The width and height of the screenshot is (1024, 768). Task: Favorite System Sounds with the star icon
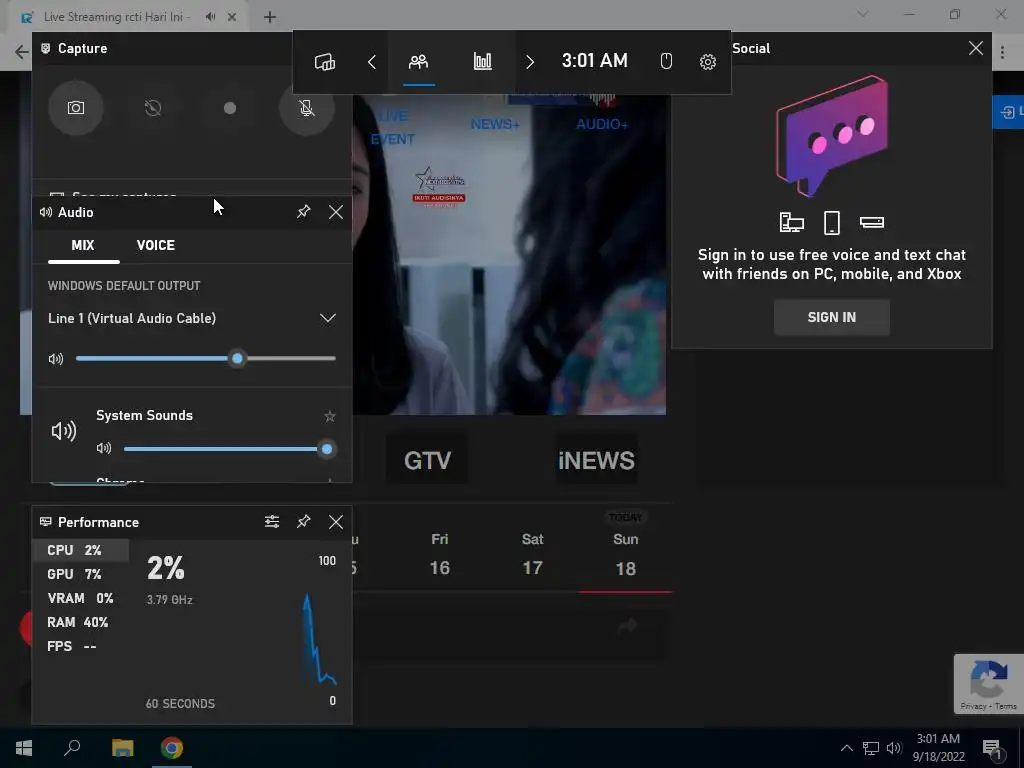pyautogui.click(x=330, y=416)
